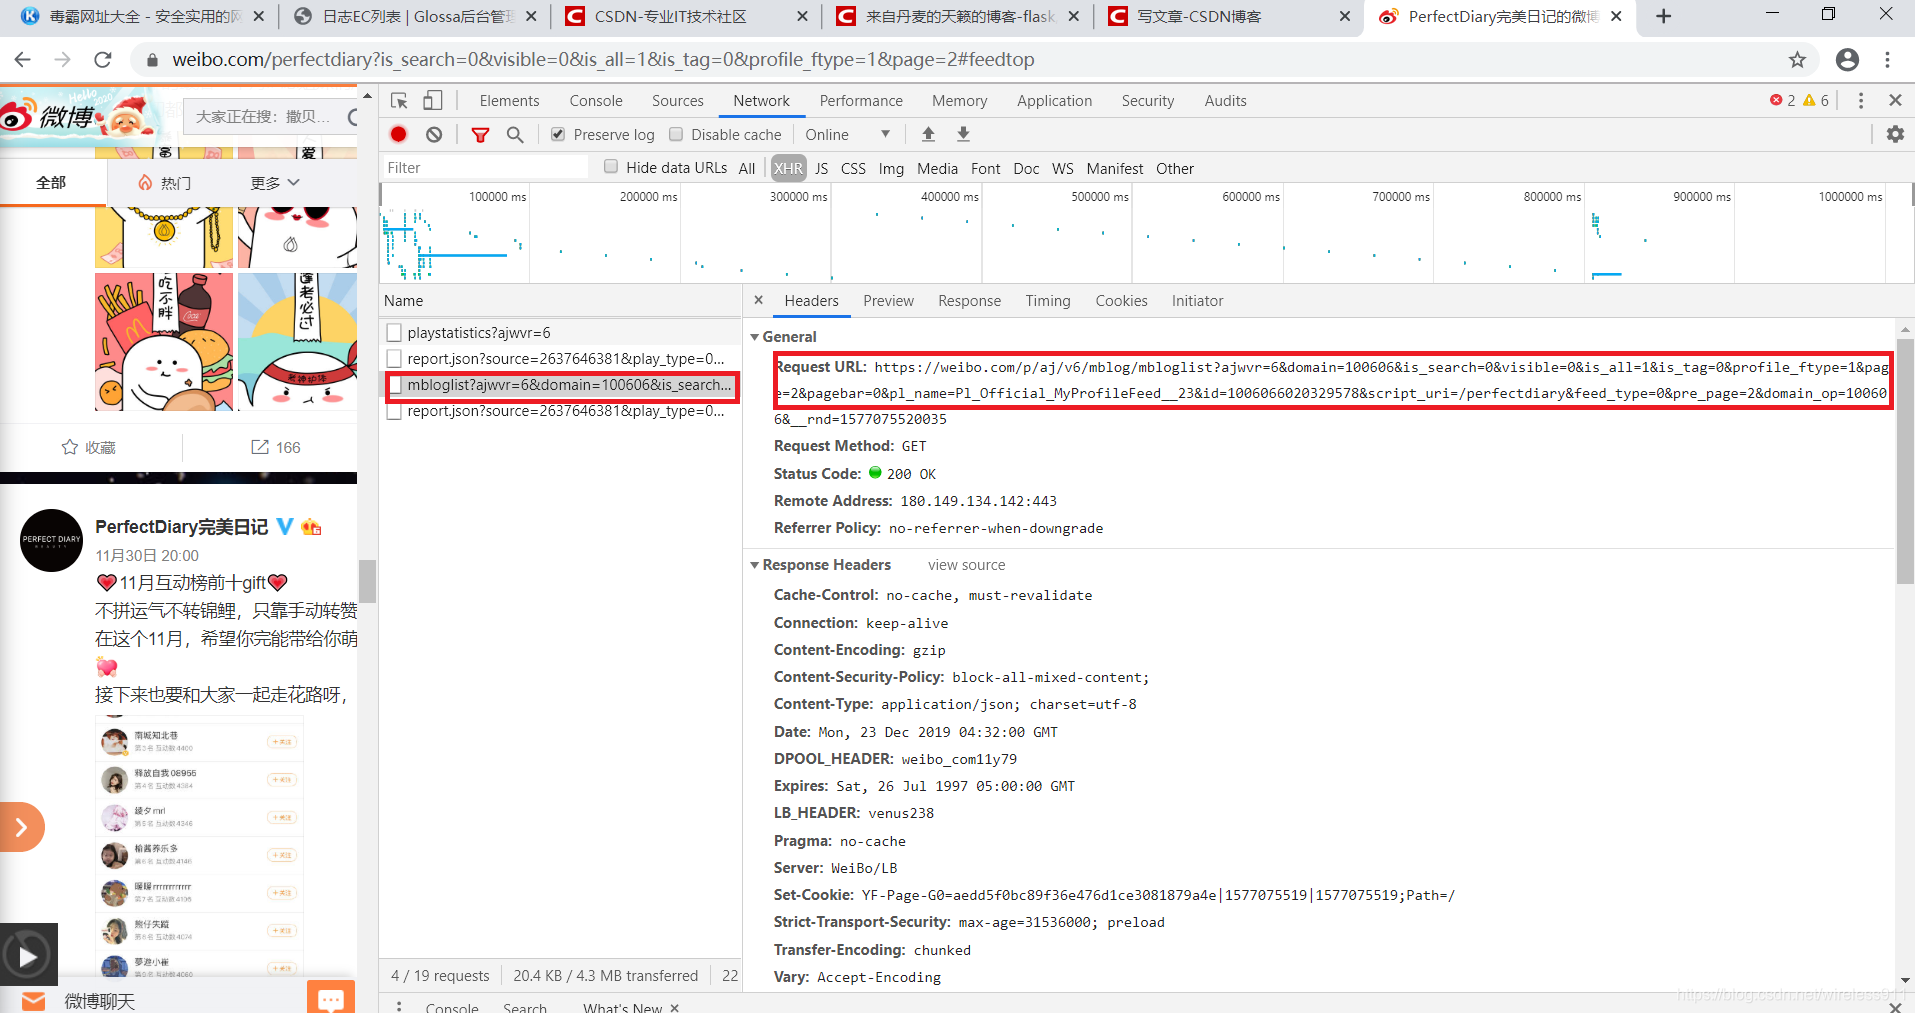1915x1013 pixels.
Task: Open PerfectDiary完美日记 profile link
Action: (x=181, y=527)
